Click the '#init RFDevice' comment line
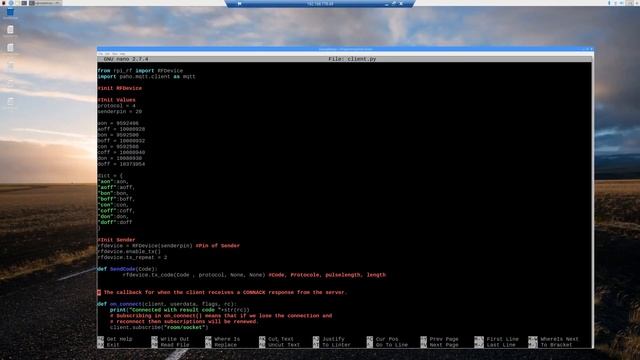The image size is (640, 360). point(120,88)
